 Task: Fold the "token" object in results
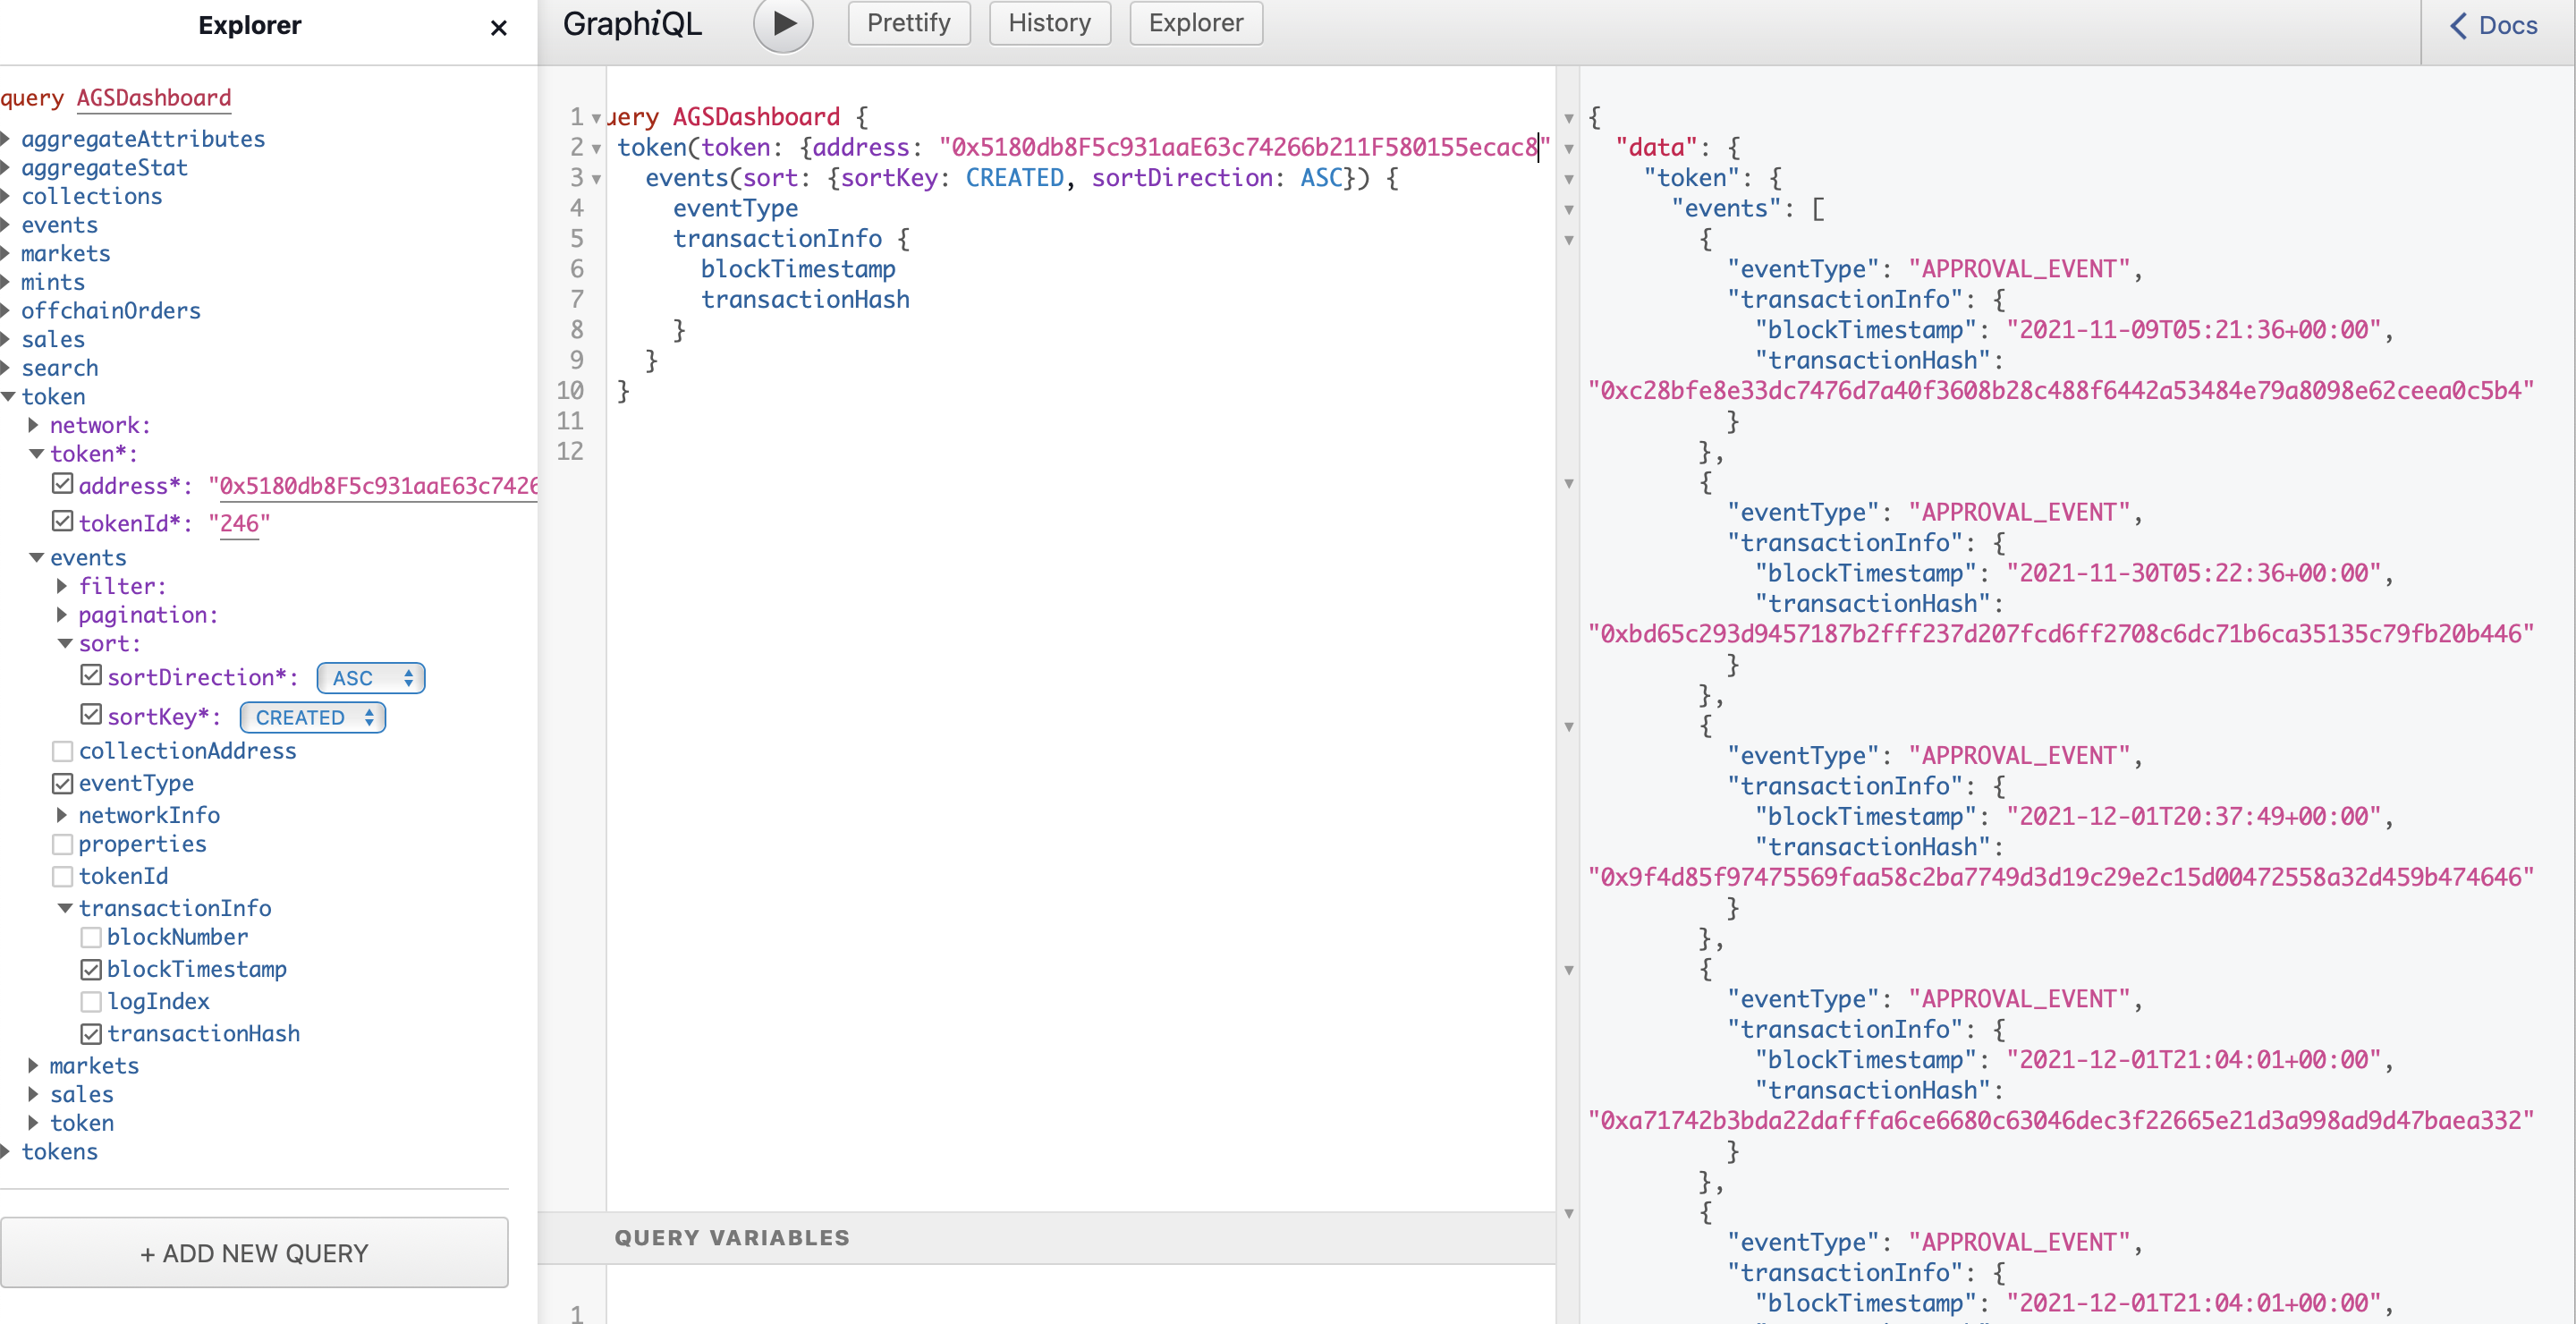(1569, 179)
